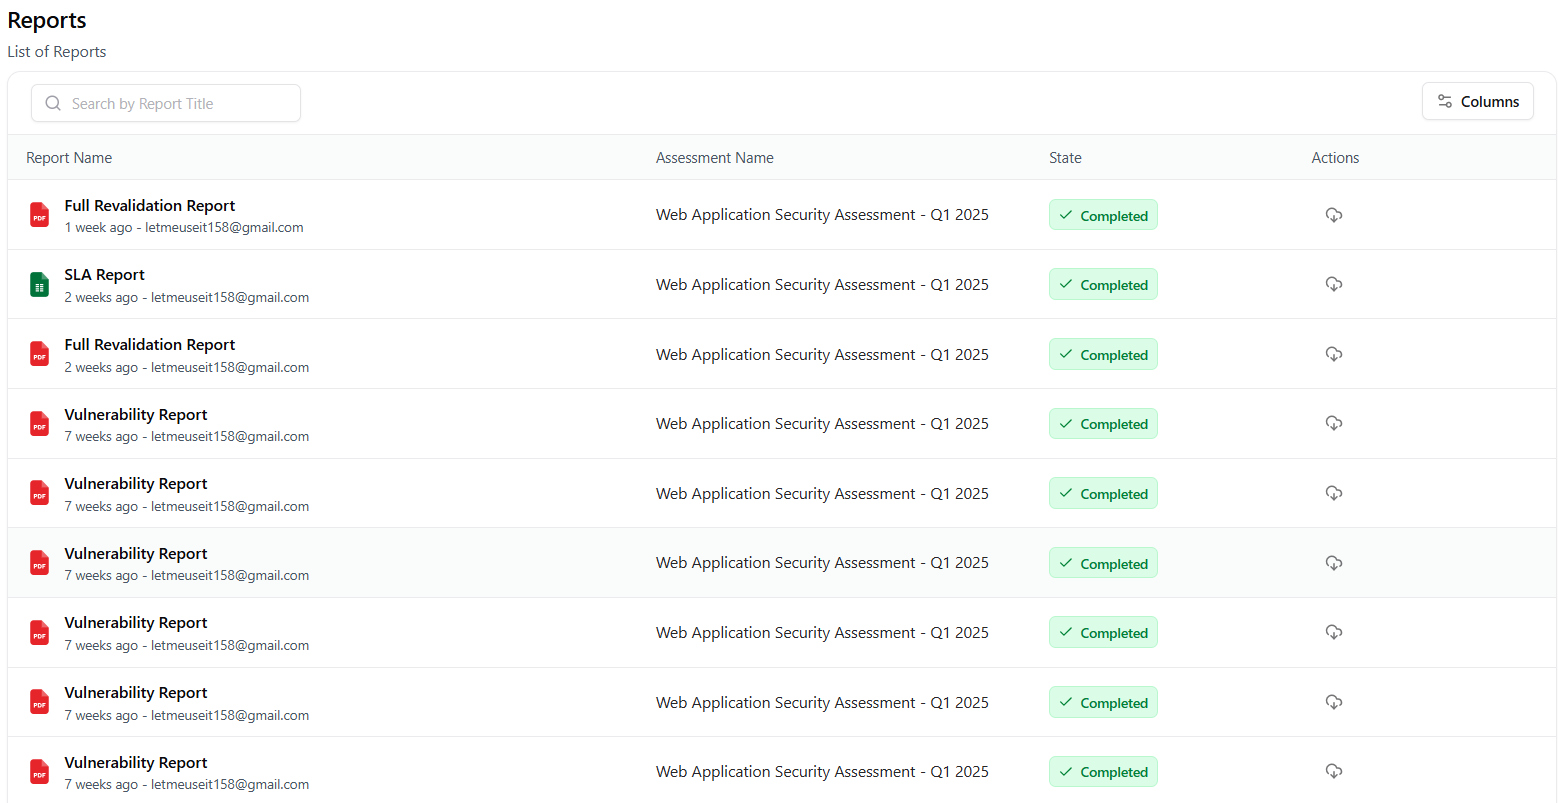Download the second Full Revalidation Report
Screen dimensions: 1558x803
pos(1333,354)
